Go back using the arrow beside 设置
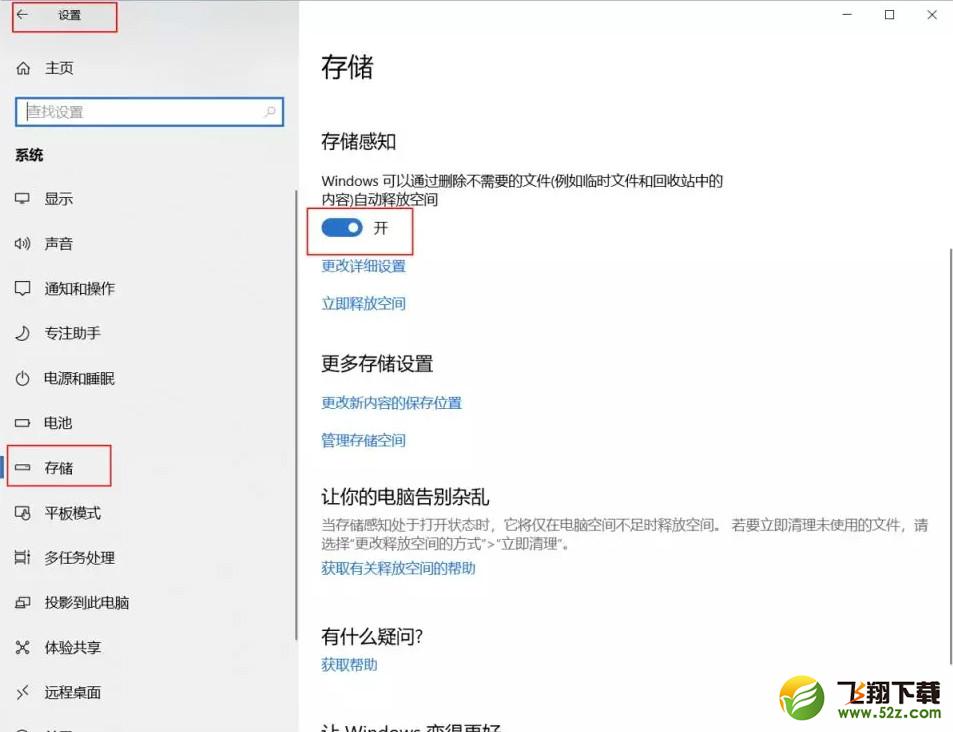The width and height of the screenshot is (953, 732). point(21,16)
